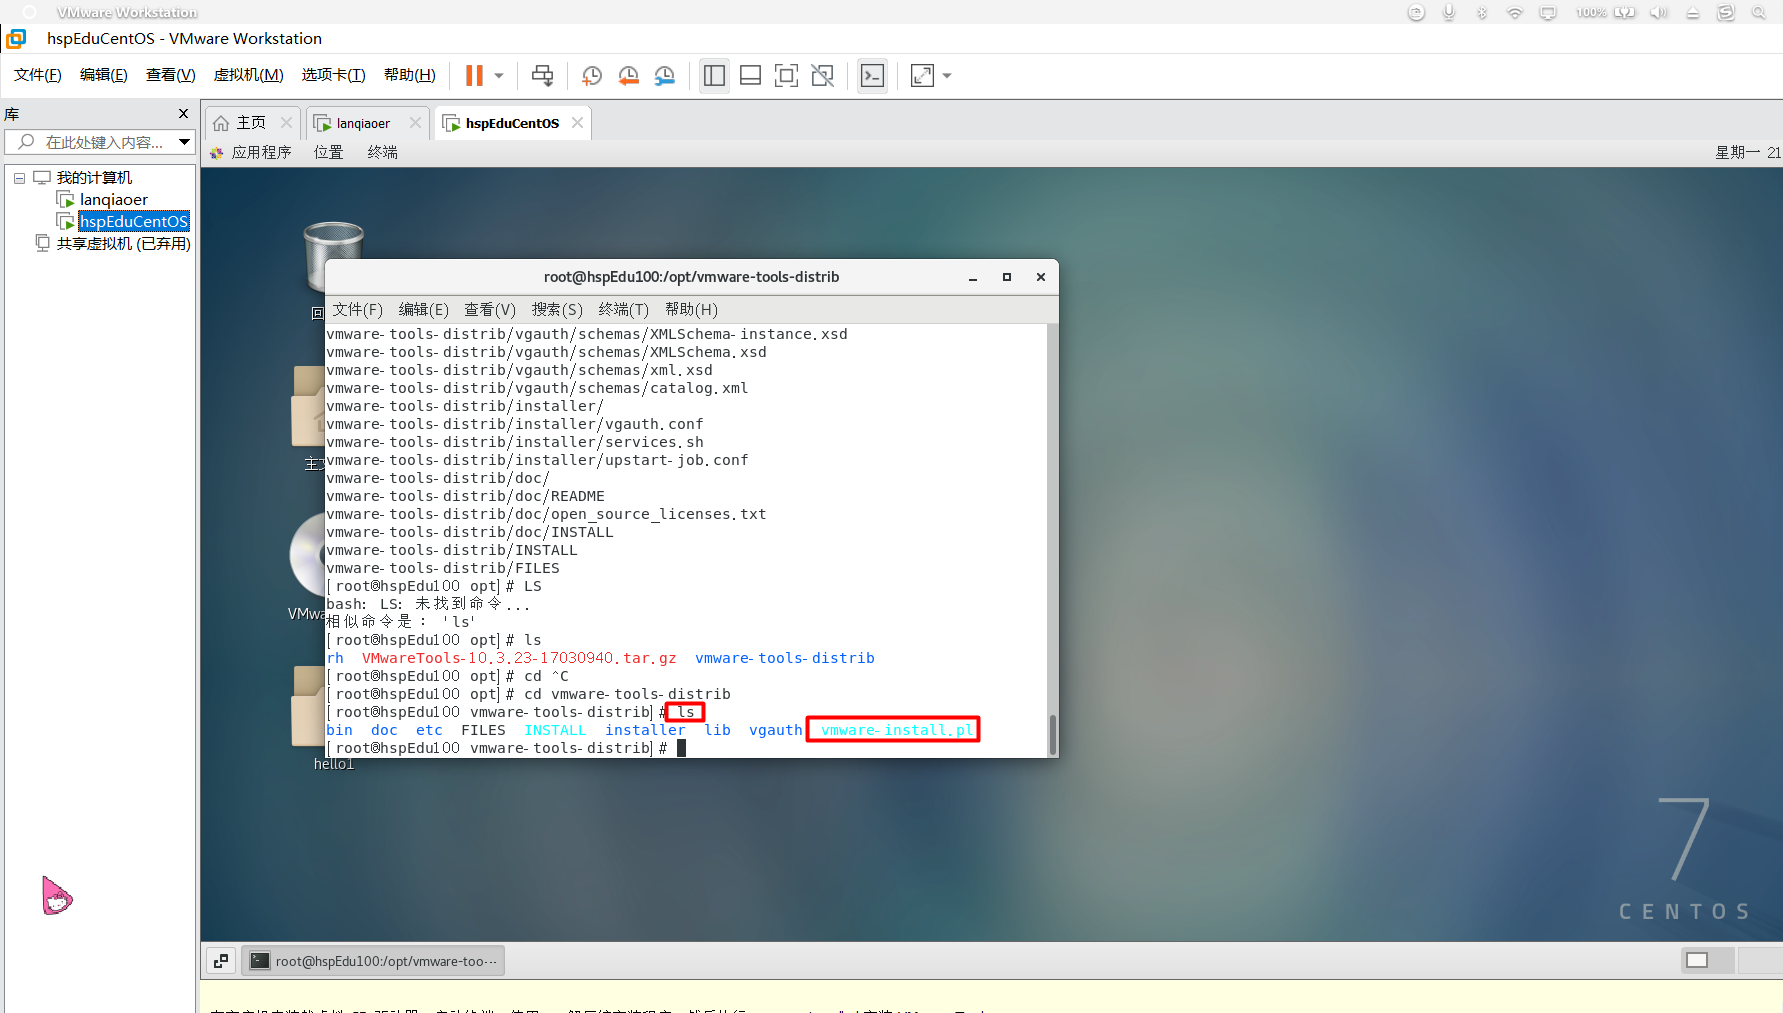The height and width of the screenshot is (1013, 1783).
Task: Close the library panel with X
Action: coord(183,114)
